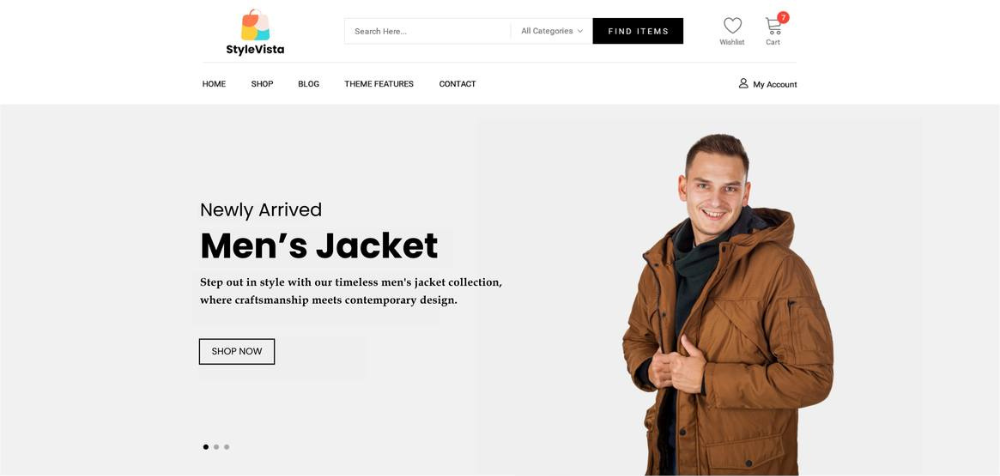The height and width of the screenshot is (476, 1000).
Task: Click the SHOP NOW button
Action: [237, 352]
